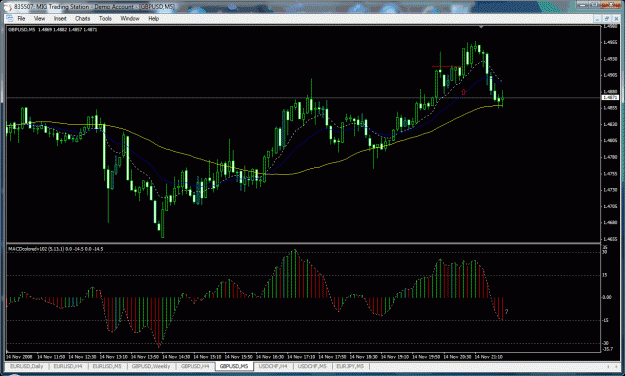This screenshot has width=625, height=376.
Task: Switch to the EURUSD,H4 chart tab
Action: (x=68, y=366)
